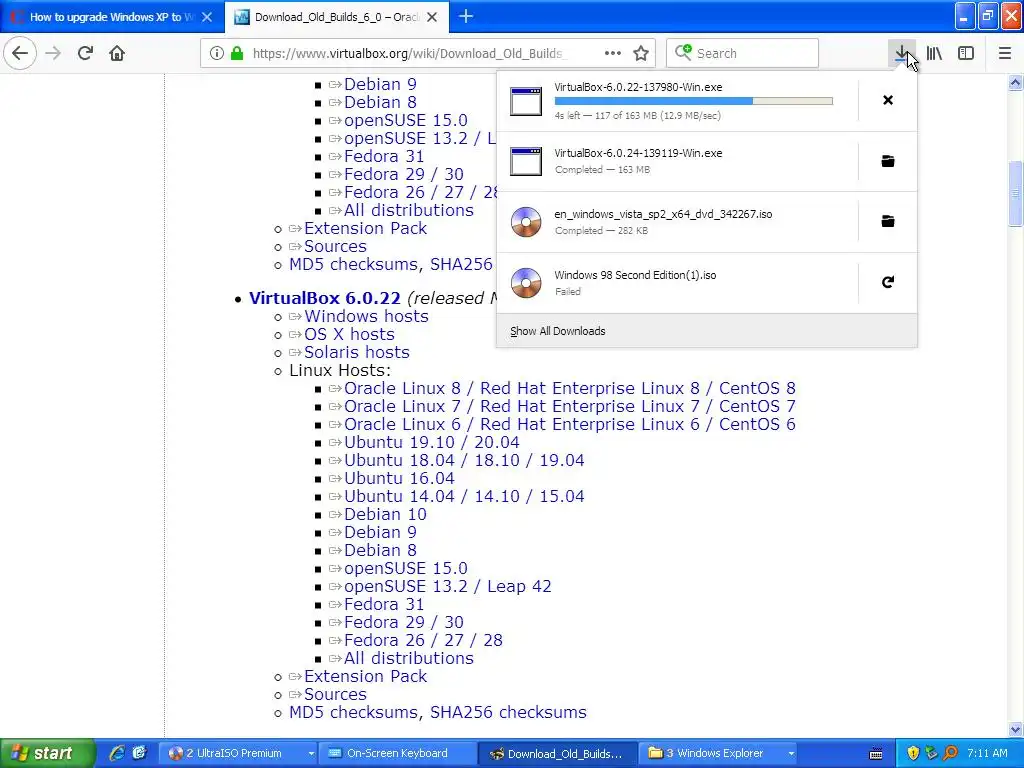The width and height of the screenshot is (1024, 768).
Task: Click the green padlock security icon
Action: 237,53
